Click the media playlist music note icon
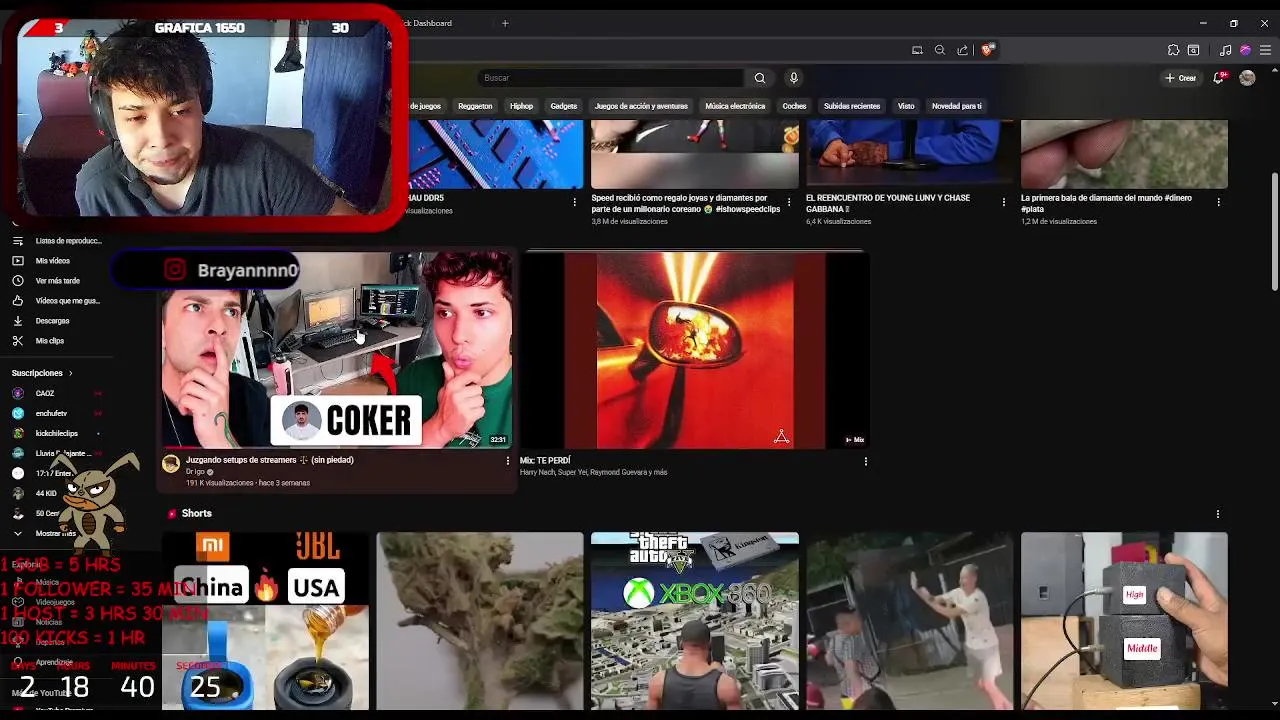 (x=1226, y=50)
